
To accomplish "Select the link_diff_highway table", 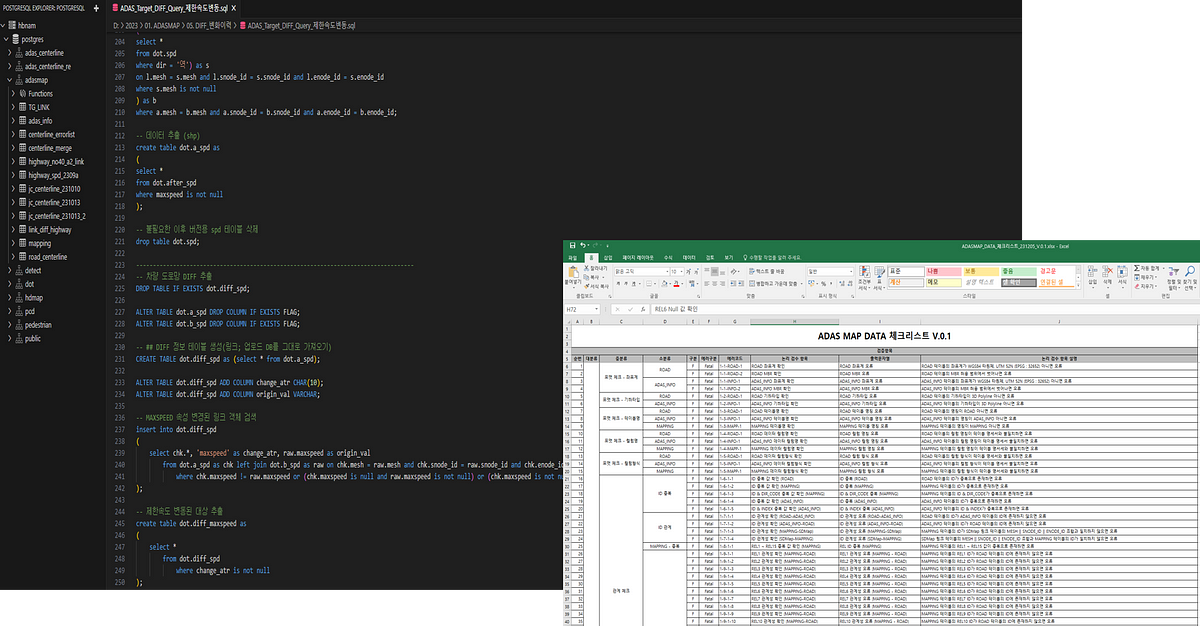I will pos(51,229).
